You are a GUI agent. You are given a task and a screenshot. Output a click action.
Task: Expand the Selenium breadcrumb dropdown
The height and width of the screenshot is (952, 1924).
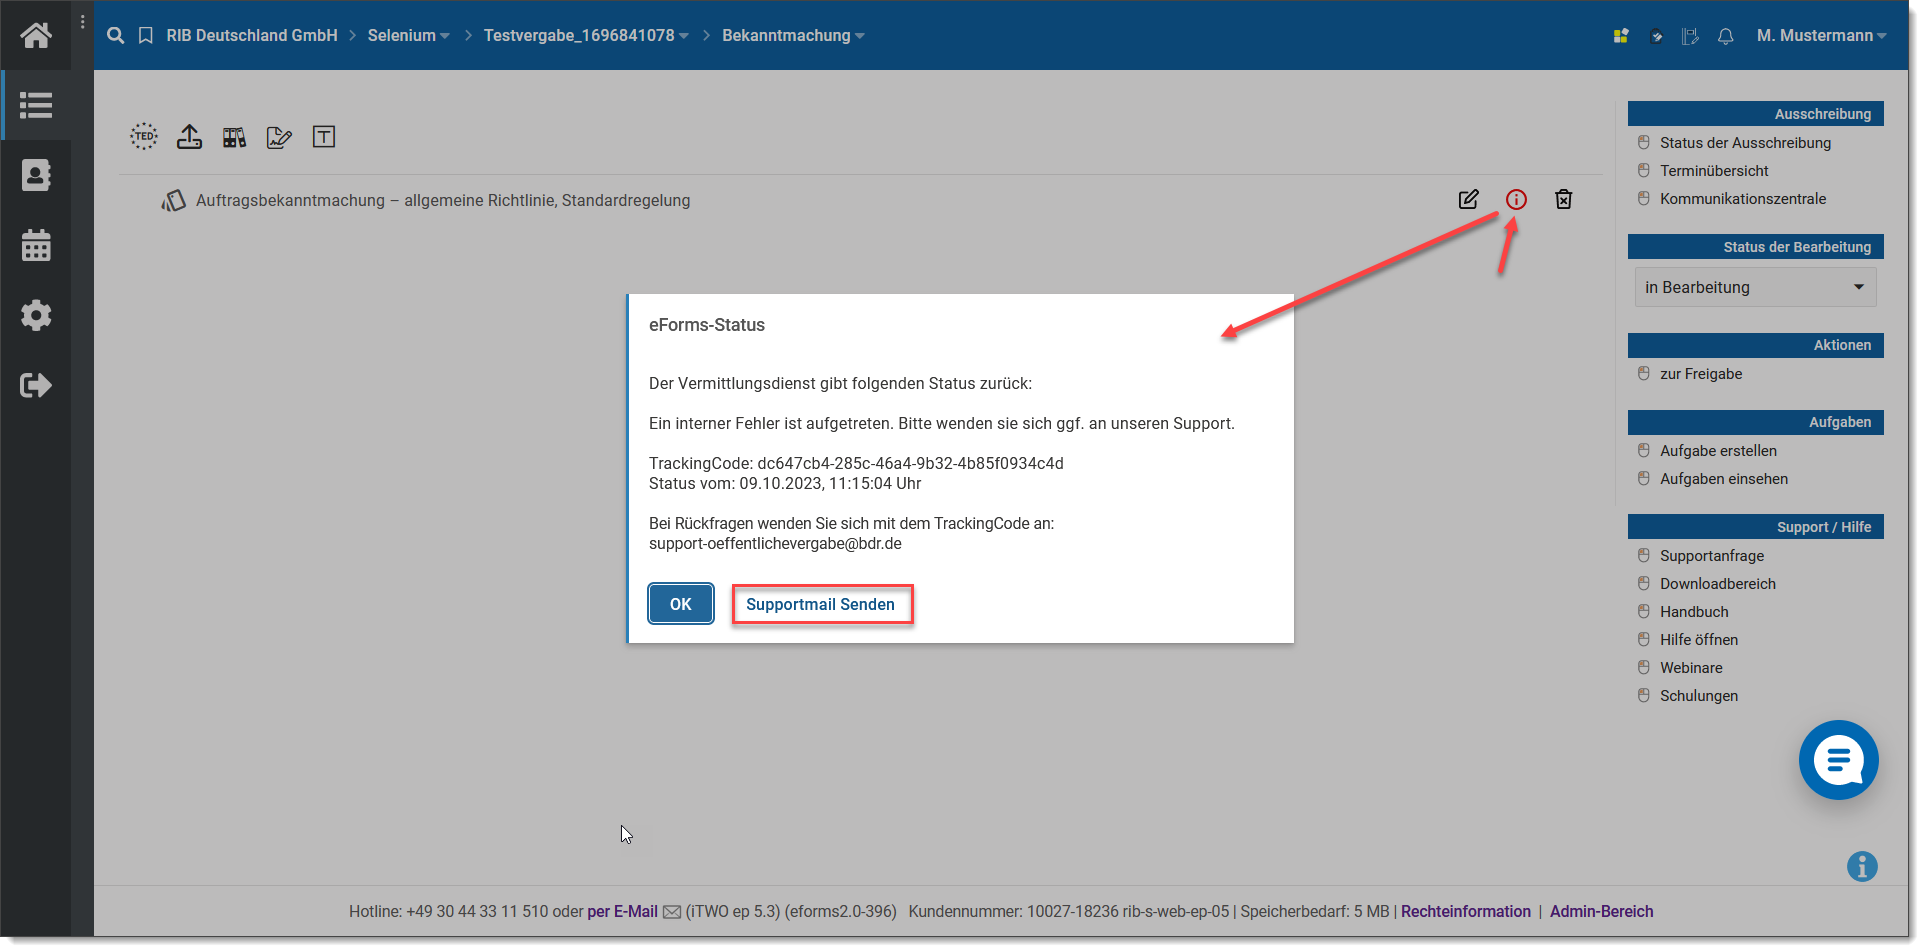408,36
